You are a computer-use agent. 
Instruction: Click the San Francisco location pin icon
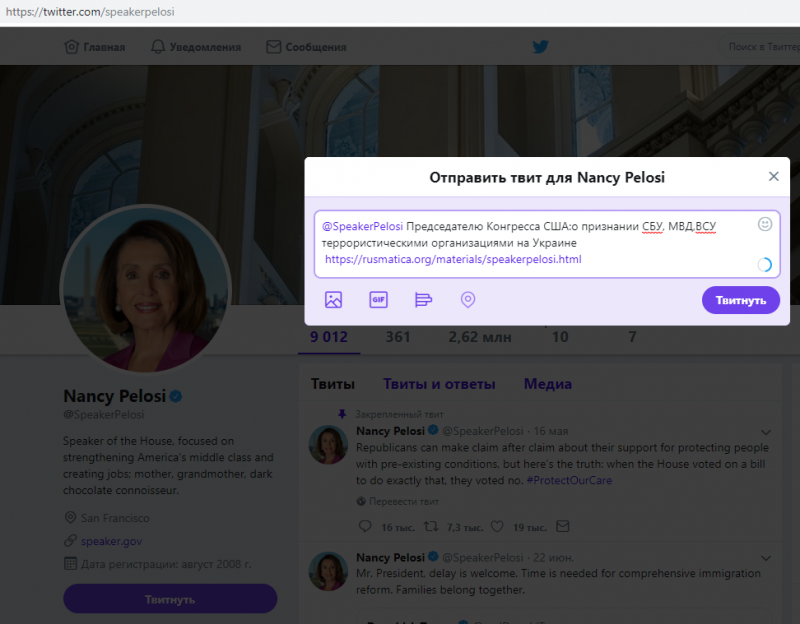click(x=70, y=517)
